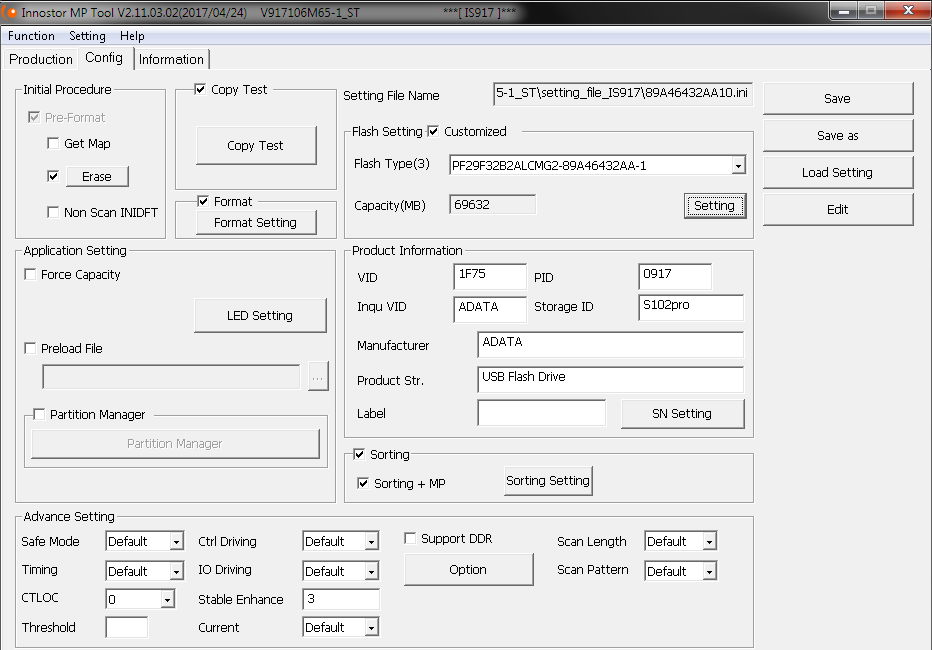
Task: Uncheck the Sorting + MP checkbox
Action: pyautogui.click(x=363, y=484)
